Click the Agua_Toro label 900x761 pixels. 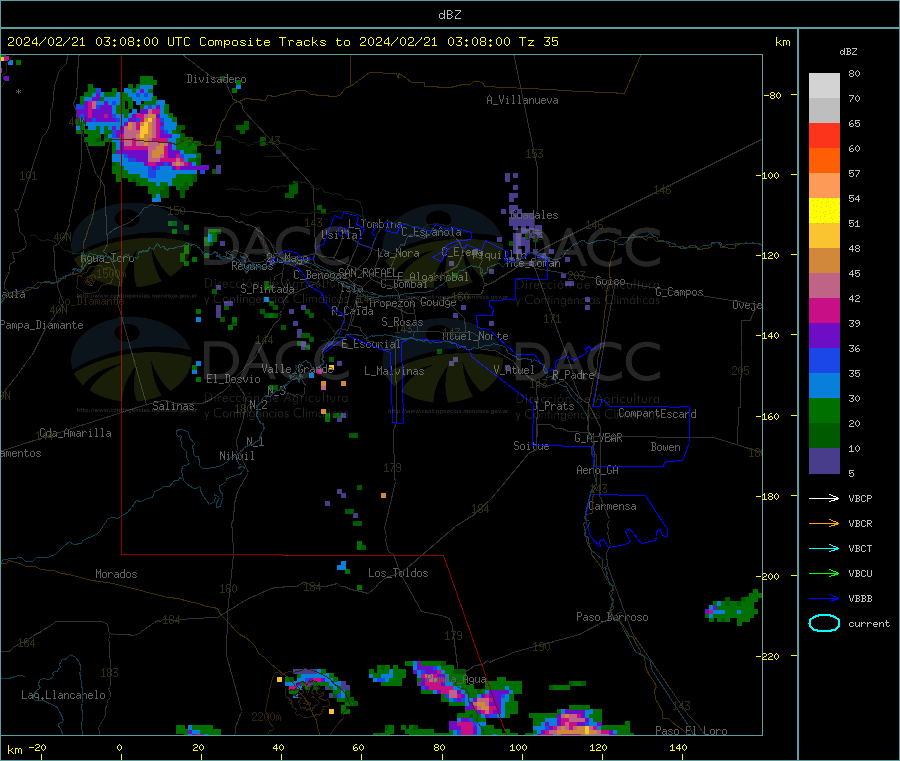coord(107,258)
